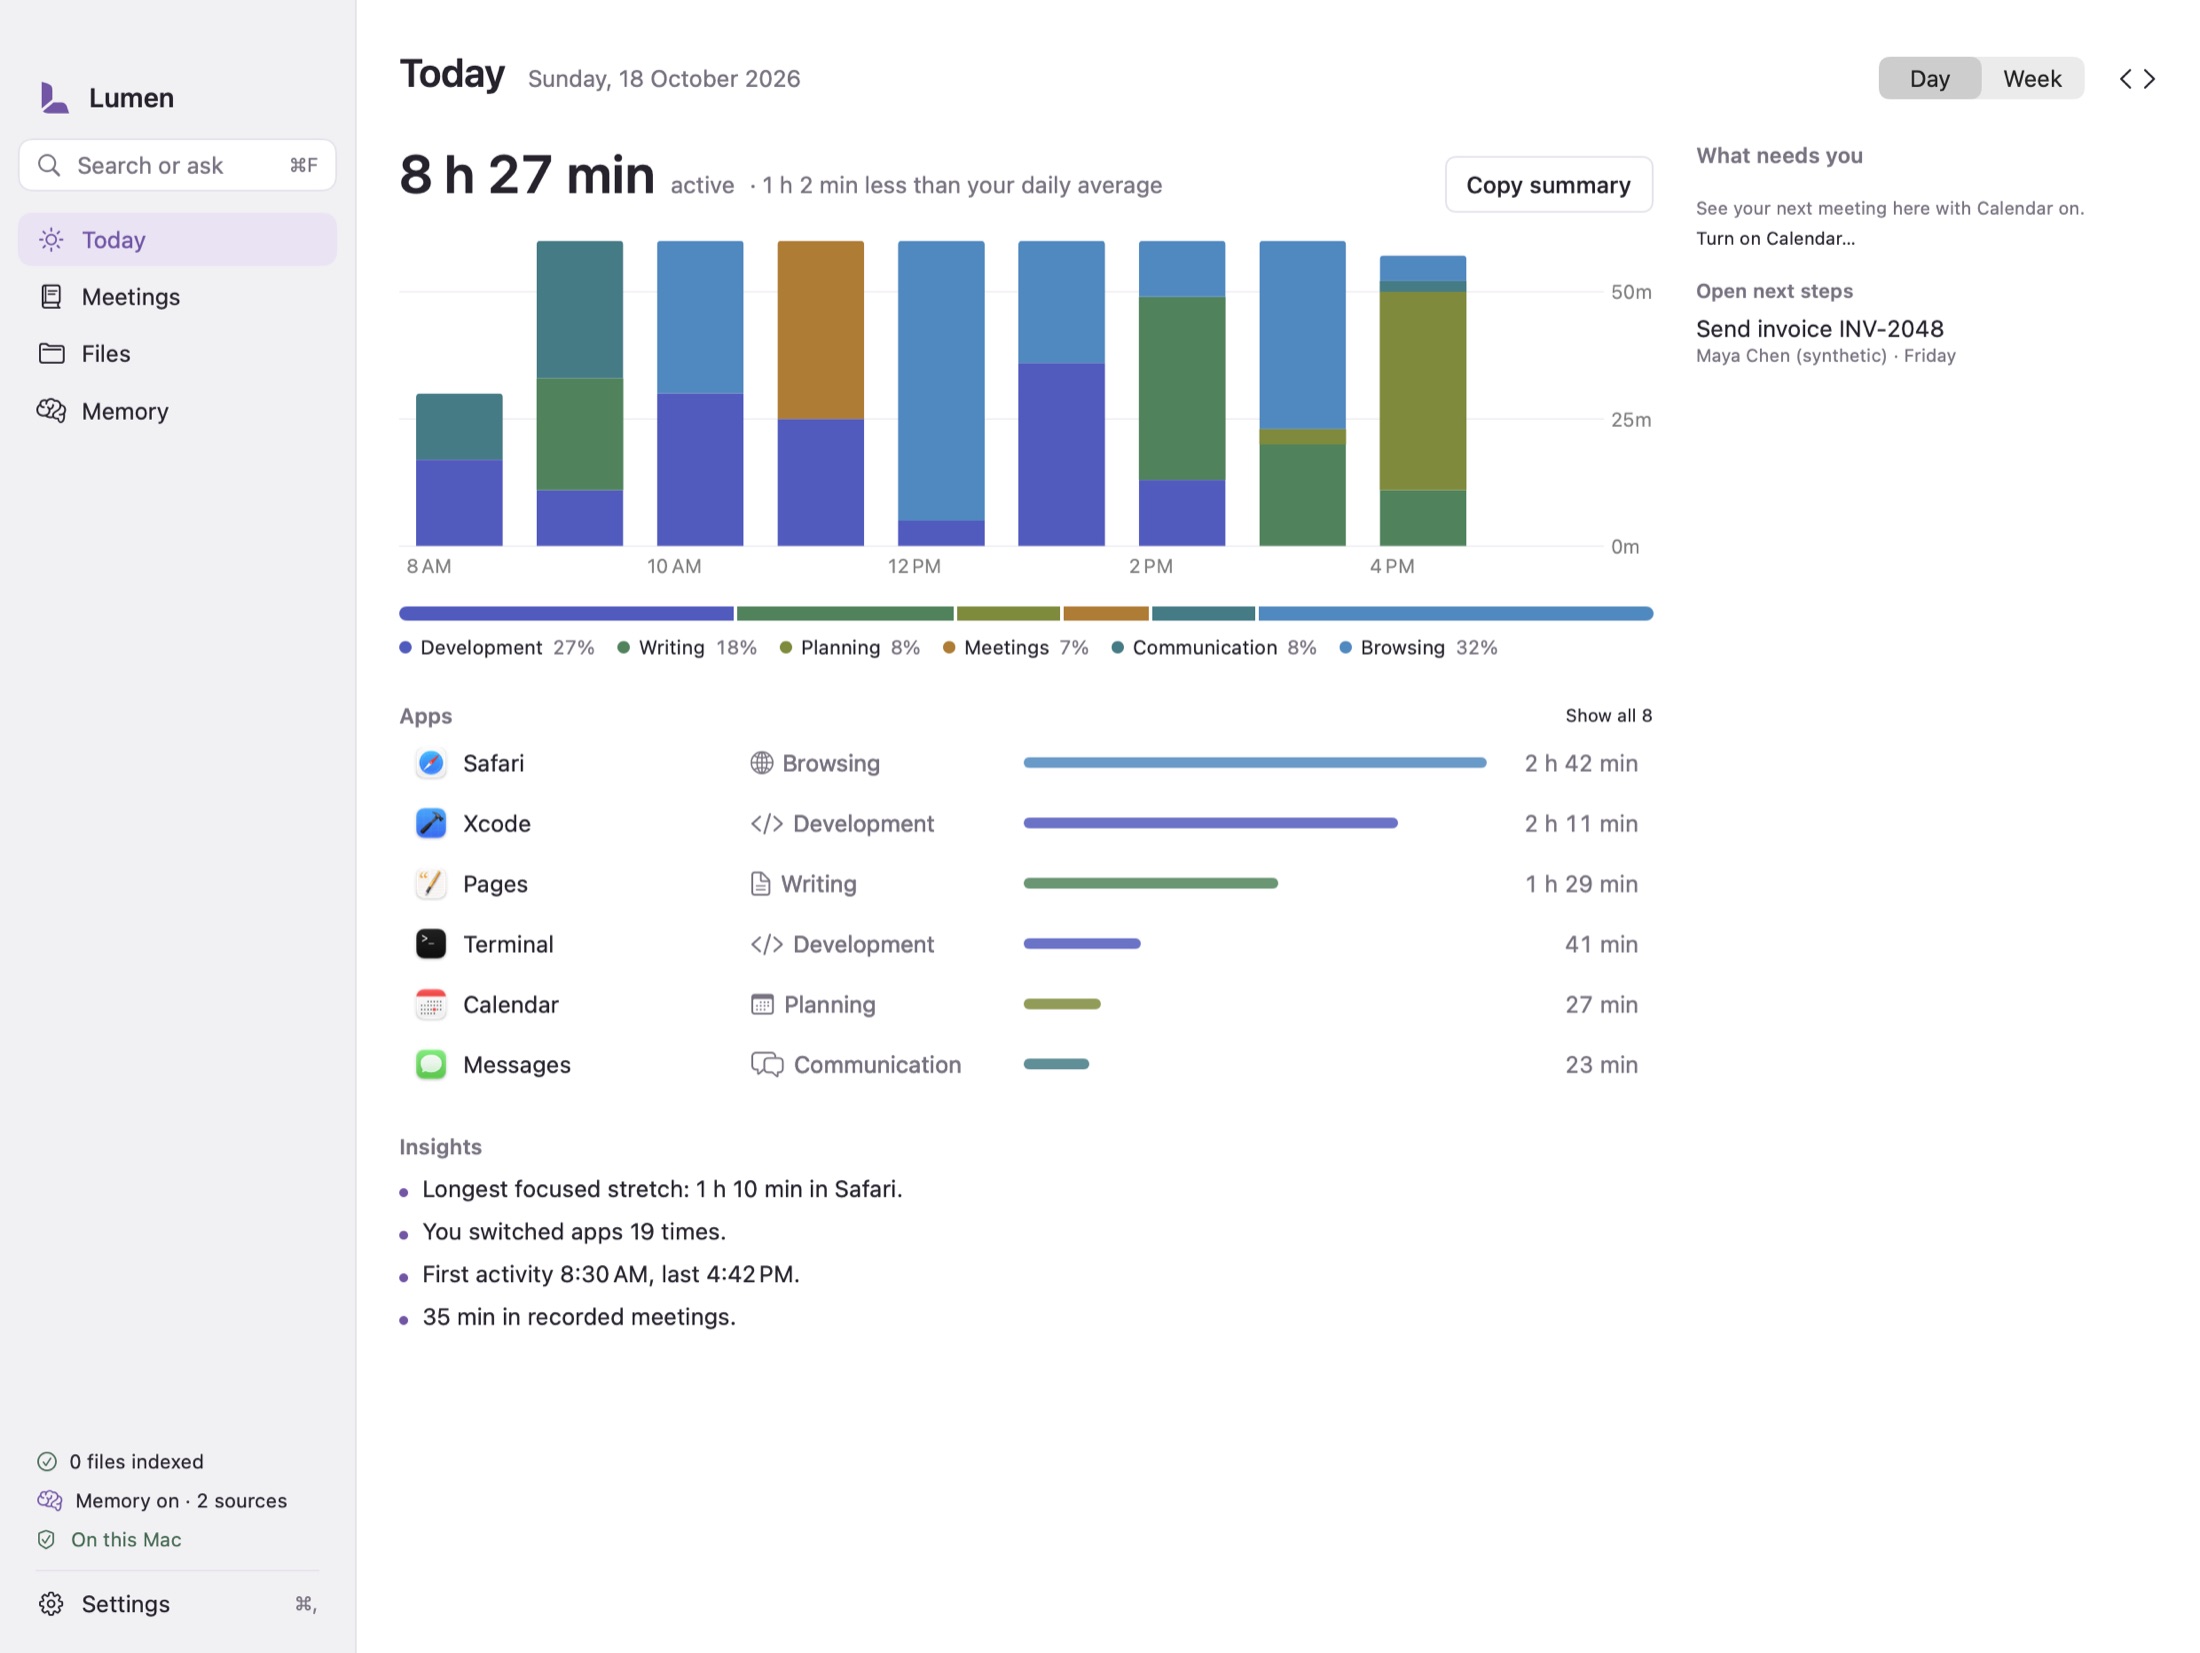This screenshot has width=2200, height=1653.
Task: Click the Messages app icon
Action: click(431, 1064)
